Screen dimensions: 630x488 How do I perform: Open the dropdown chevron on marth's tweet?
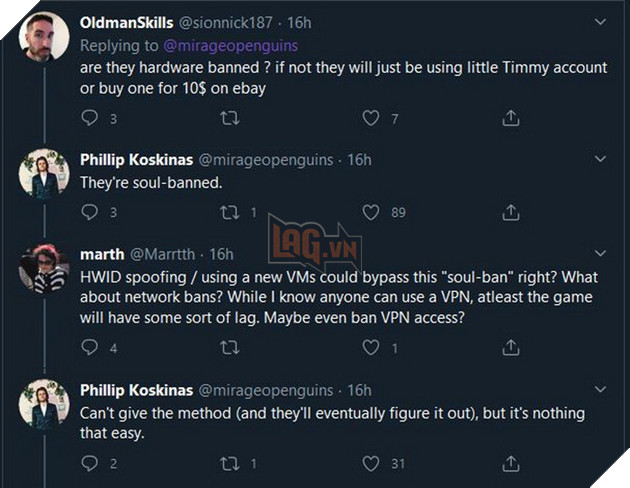tap(599, 254)
